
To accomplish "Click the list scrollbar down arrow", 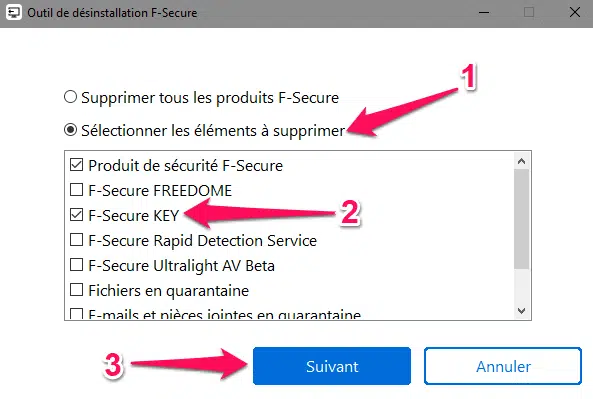I will point(522,311).
